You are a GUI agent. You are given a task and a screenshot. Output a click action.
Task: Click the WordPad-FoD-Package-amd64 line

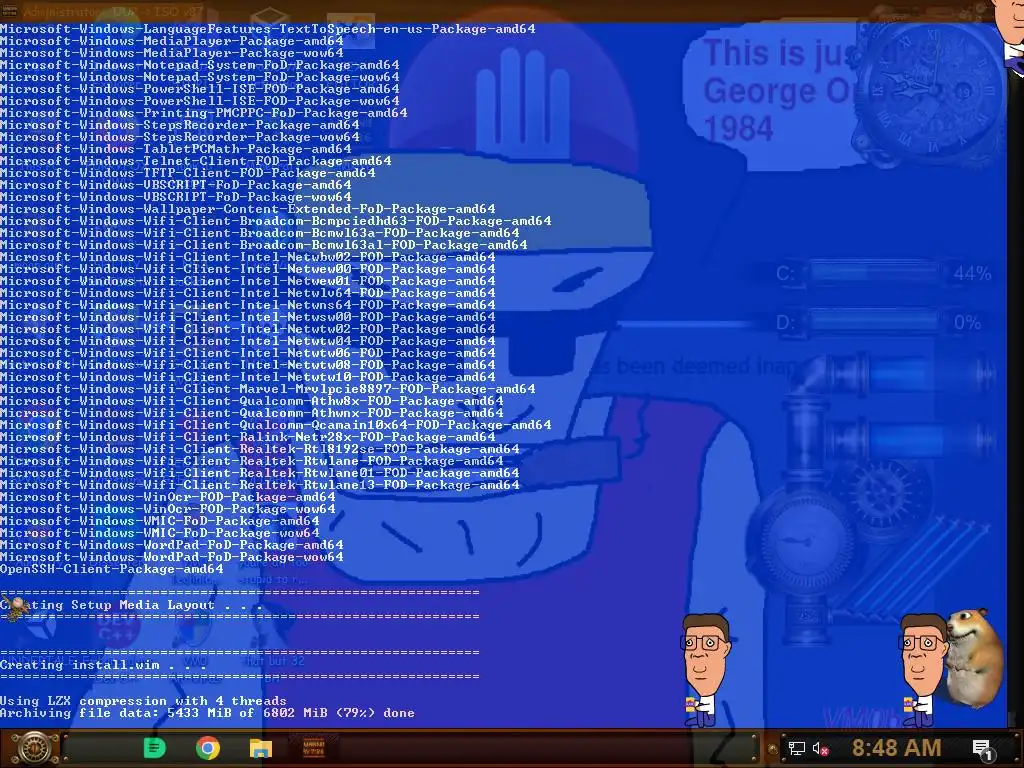172,545
